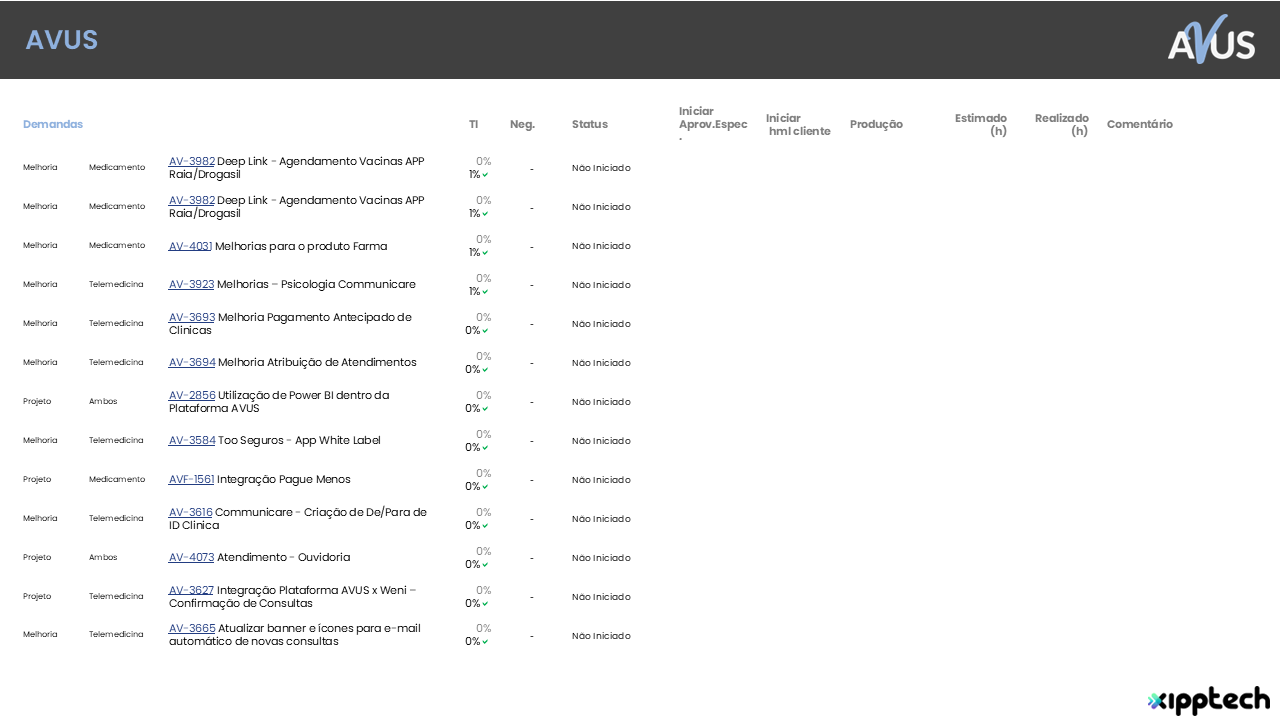1280x720 pixels.
Task: Click green check icon in AV-4073 row
Action: click(485, 565)
